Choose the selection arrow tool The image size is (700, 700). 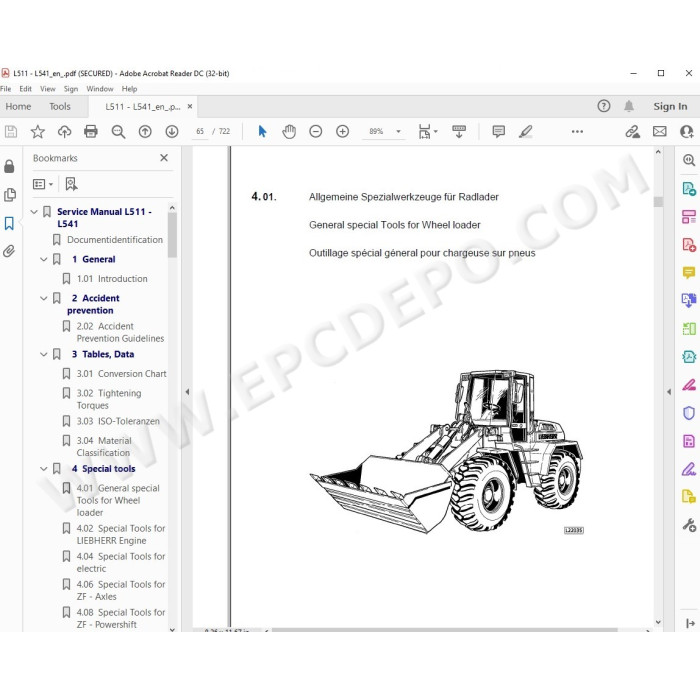point(262,131)
